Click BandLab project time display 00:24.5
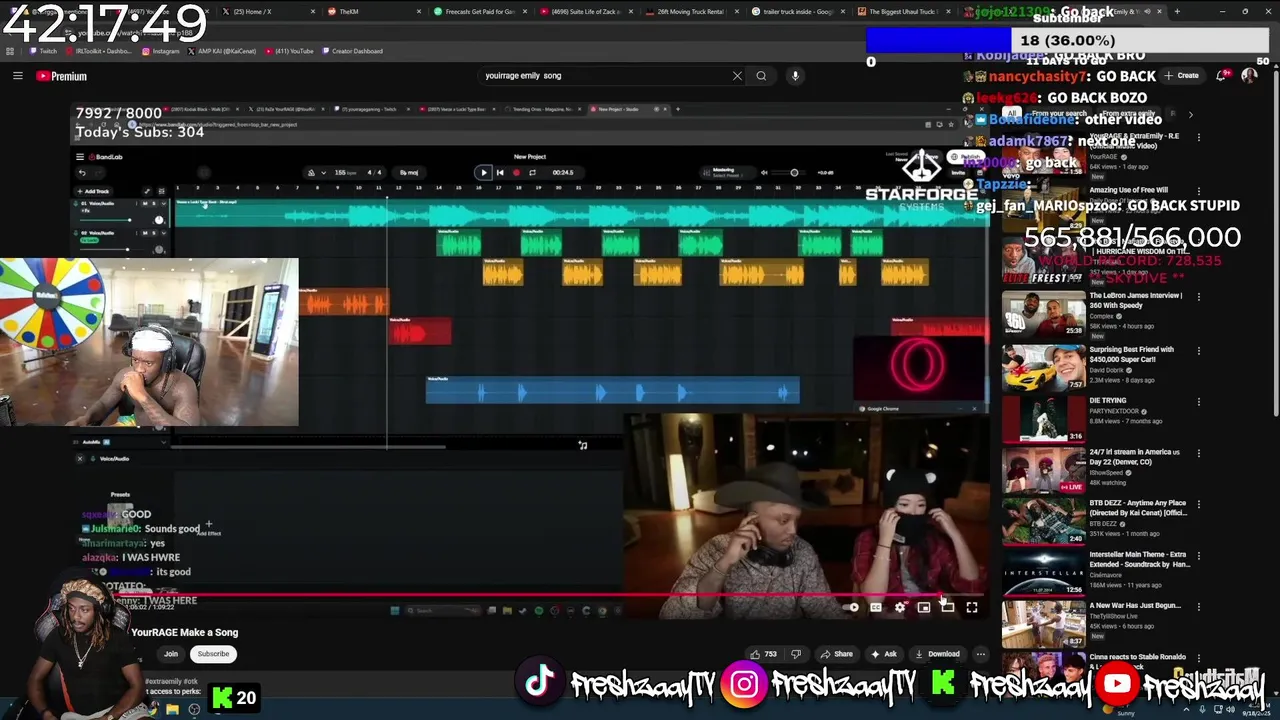Screen dimensions: 1280x720 (x=563, y=172)
